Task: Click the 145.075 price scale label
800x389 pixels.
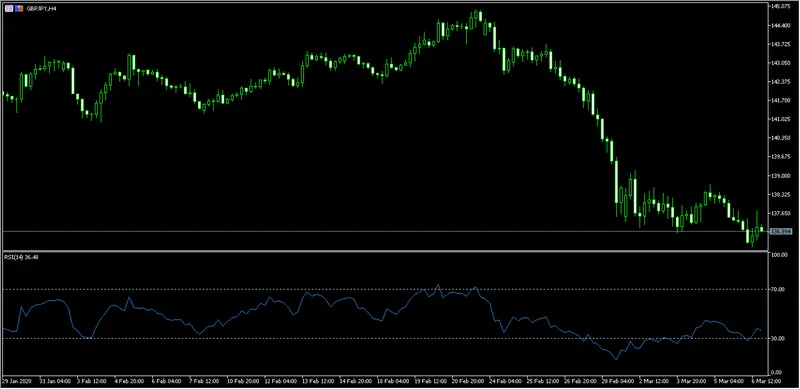Action: point(782,7)
